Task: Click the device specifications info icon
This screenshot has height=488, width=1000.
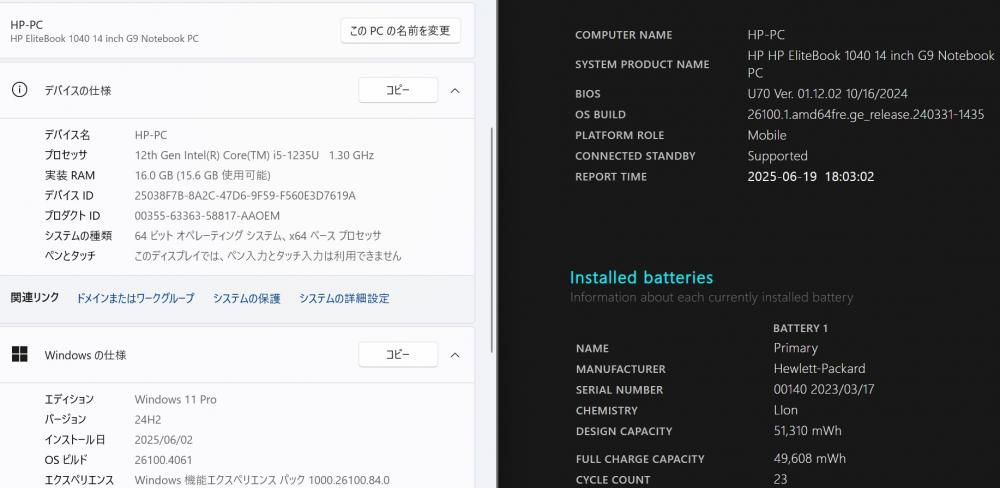Action: pos(20,90)
